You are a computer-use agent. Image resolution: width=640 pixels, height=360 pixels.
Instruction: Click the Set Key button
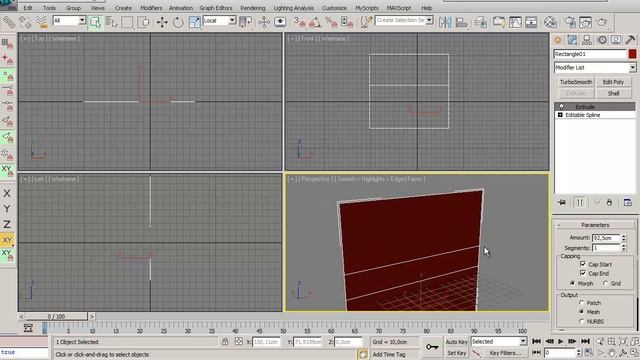(x=456, y=353)
